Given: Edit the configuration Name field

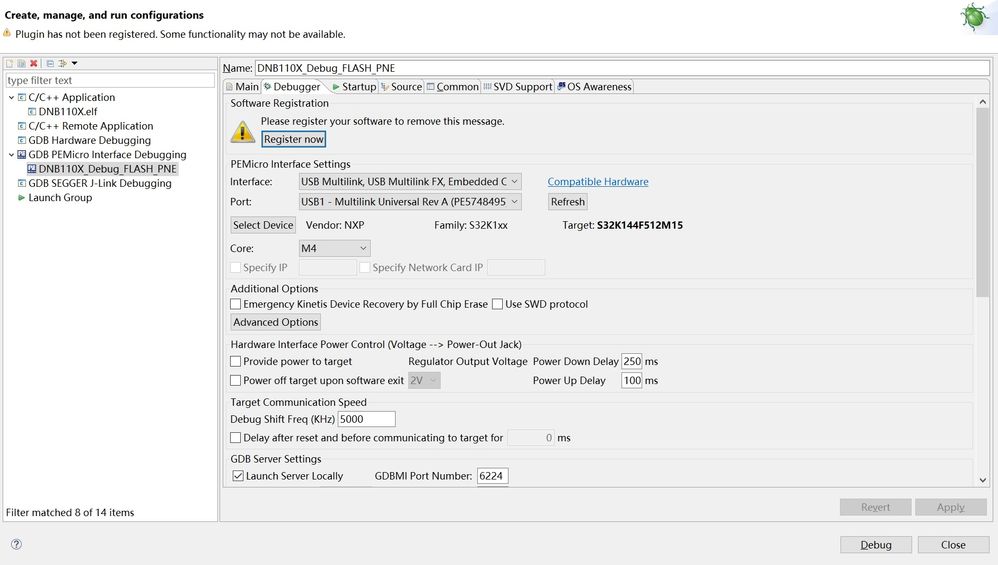Looking at the screenshot, I should [622, 68].
